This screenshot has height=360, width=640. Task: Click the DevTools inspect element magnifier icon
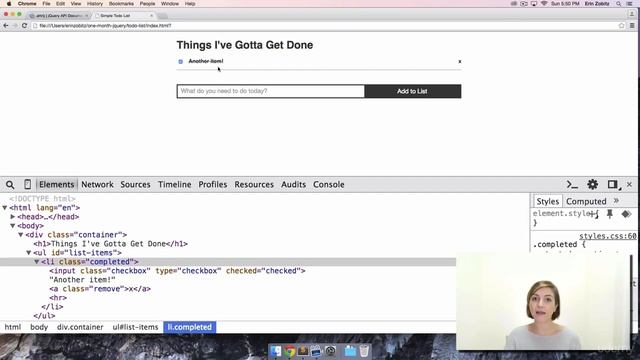tap(10, 185)
